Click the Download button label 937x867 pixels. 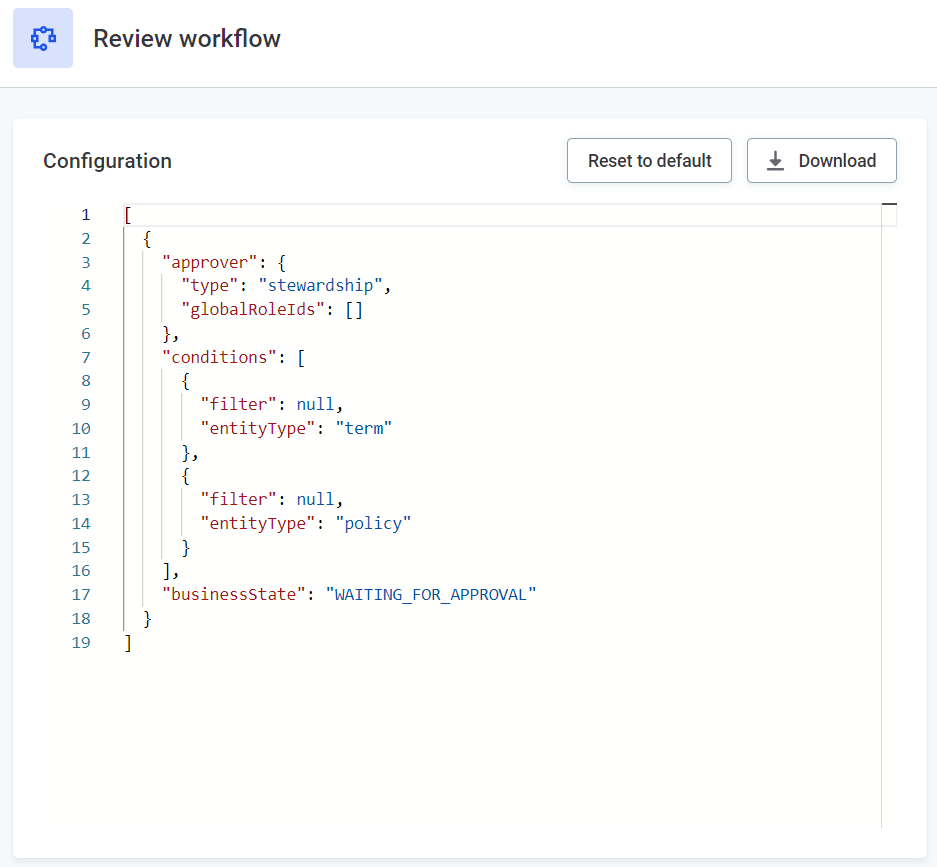[837, 161]
